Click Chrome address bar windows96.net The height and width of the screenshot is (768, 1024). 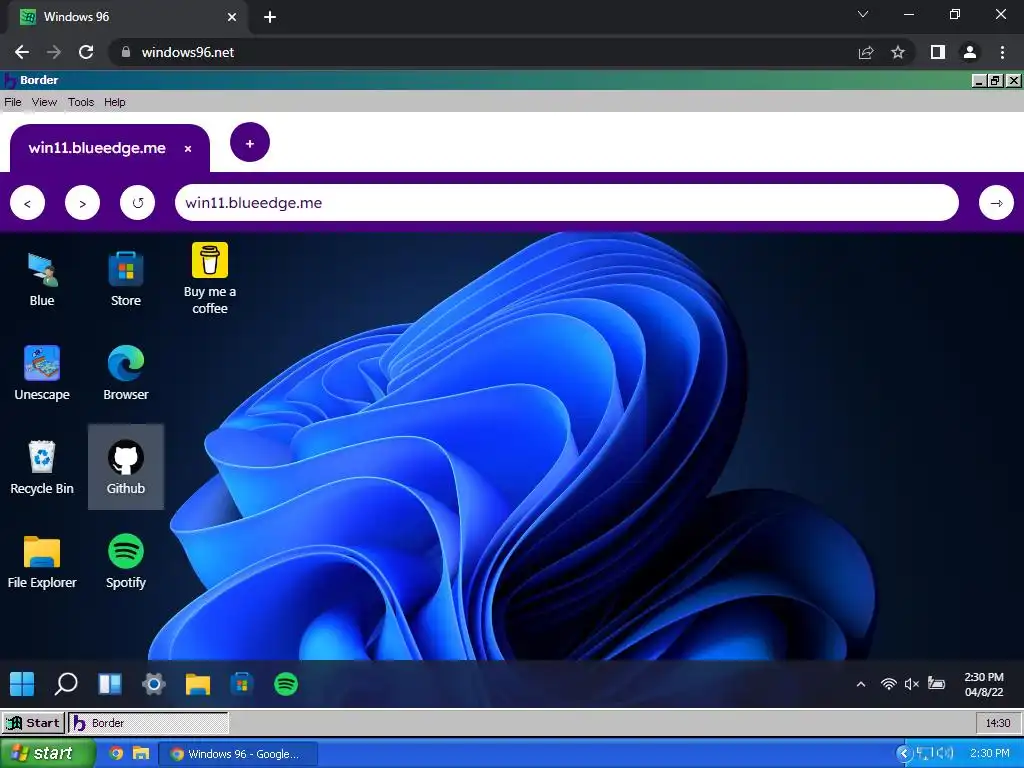click(x=483, y=52)
